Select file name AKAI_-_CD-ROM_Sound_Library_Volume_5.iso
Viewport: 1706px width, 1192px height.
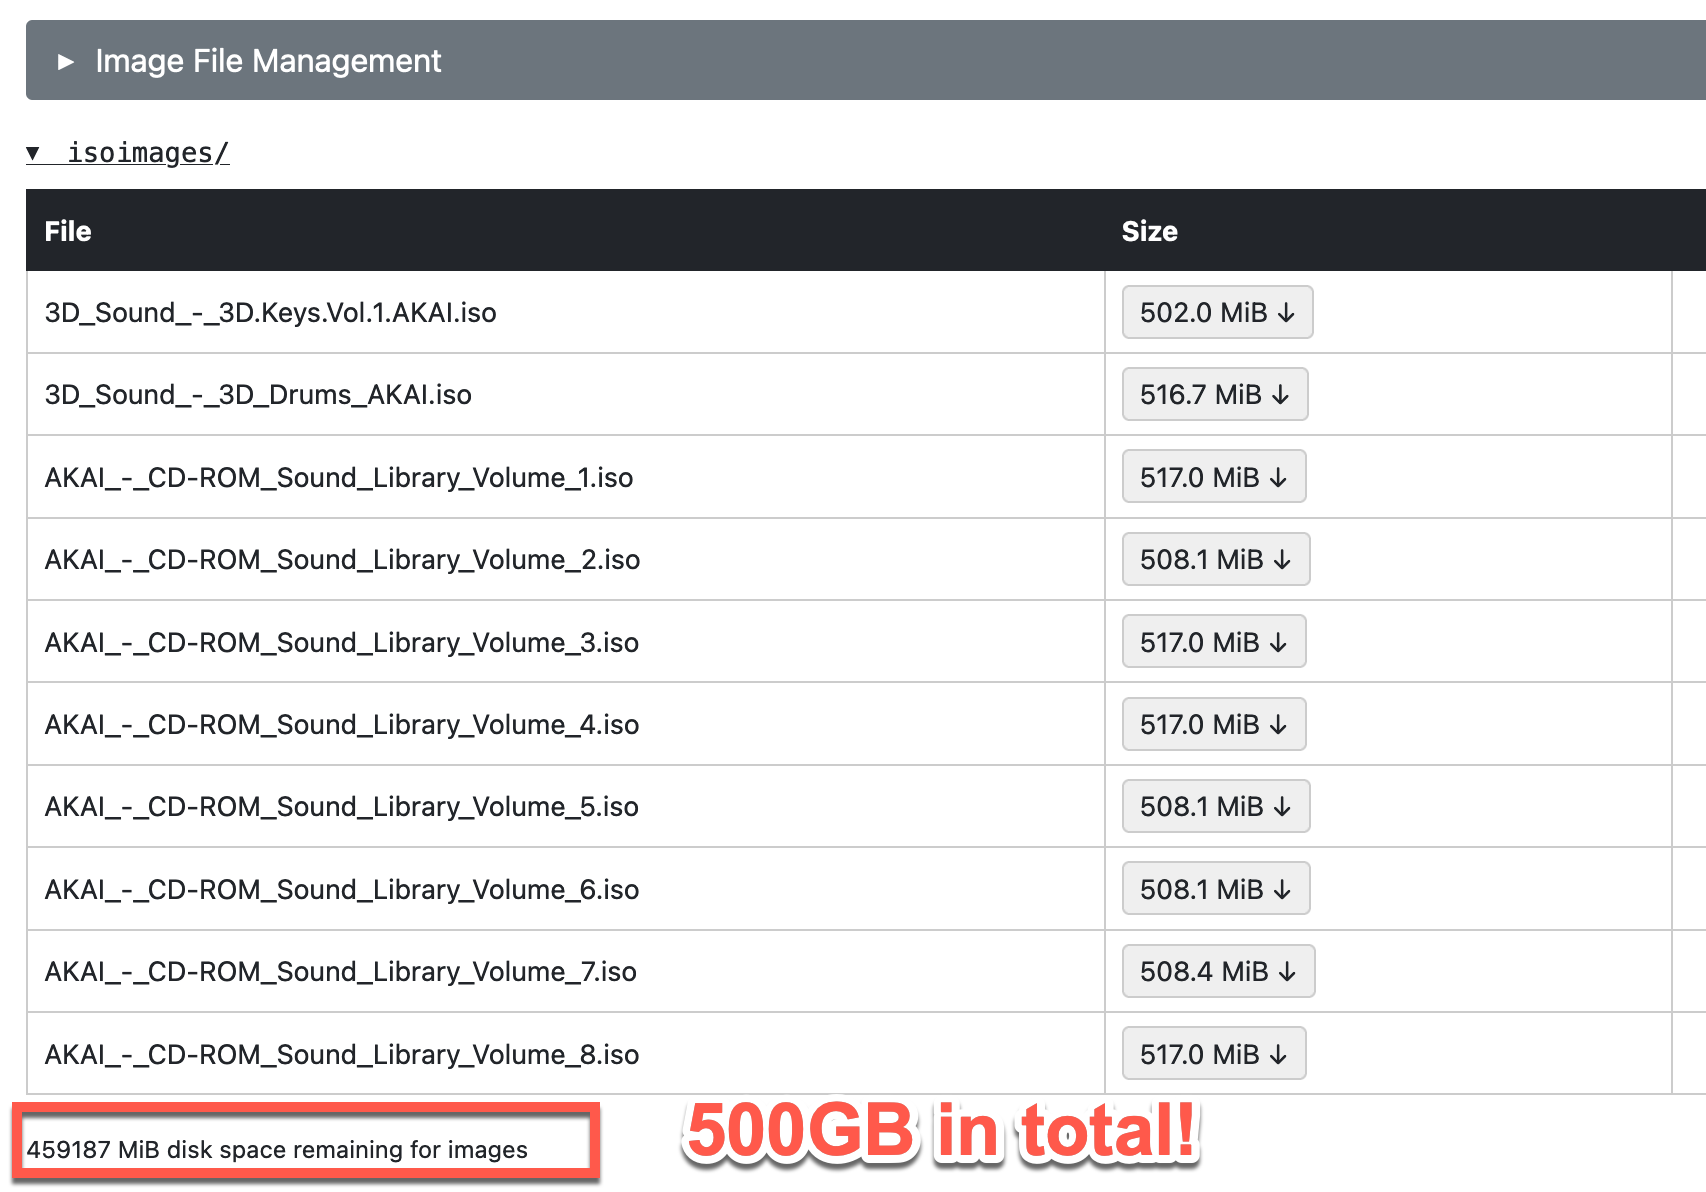(342, 807)
